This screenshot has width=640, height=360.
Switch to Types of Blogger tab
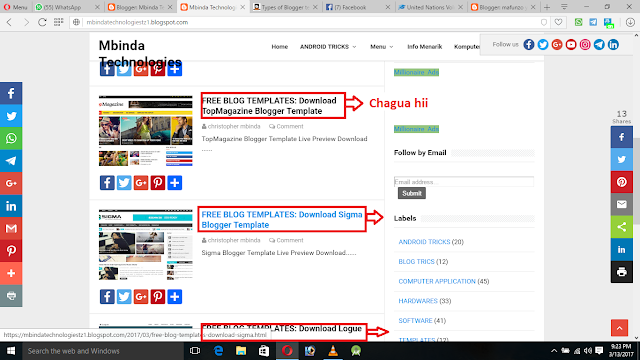point(285,7)
